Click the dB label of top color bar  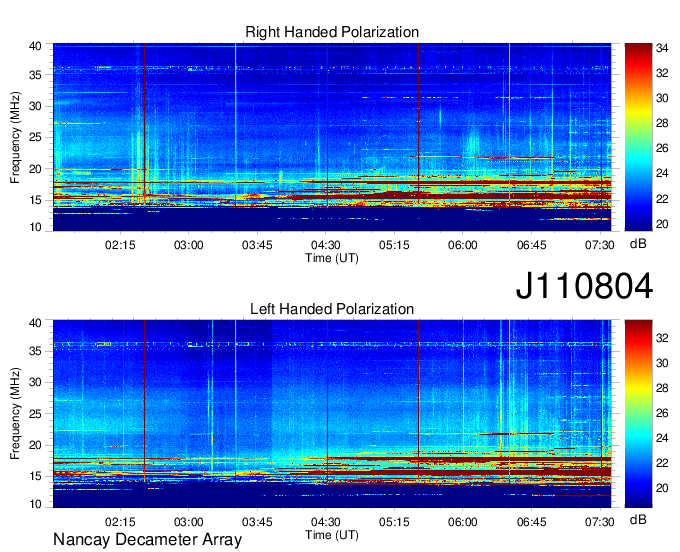pos(638,244)
